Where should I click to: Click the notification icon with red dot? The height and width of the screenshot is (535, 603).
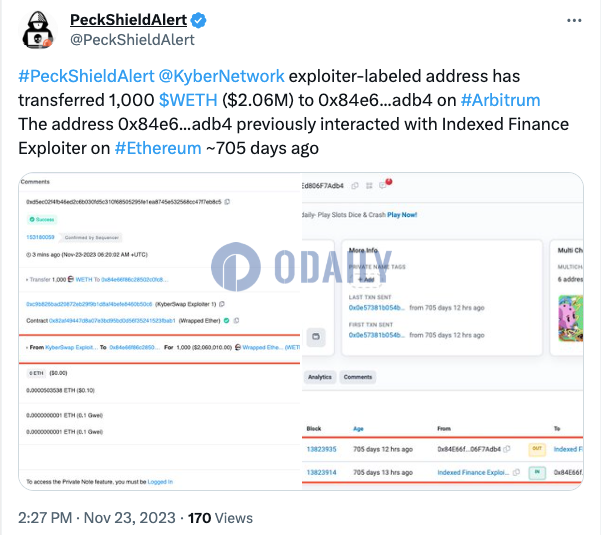pos(385,184)
